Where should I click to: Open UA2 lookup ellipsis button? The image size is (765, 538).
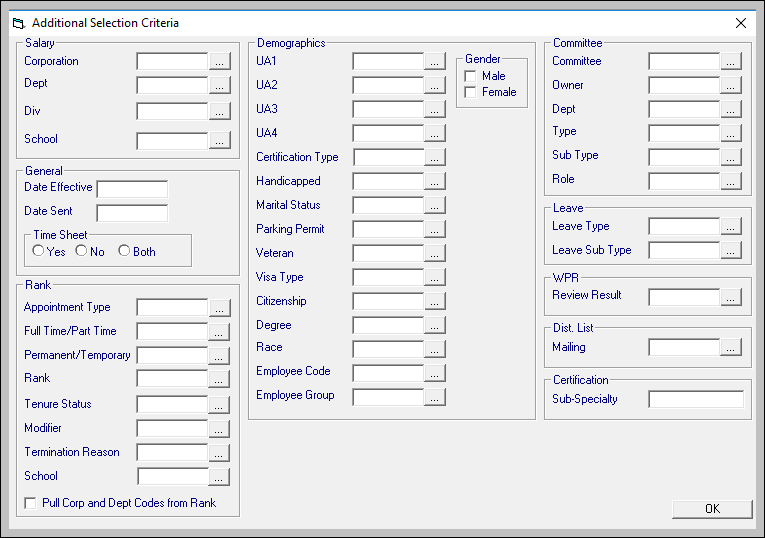(435, 85)
